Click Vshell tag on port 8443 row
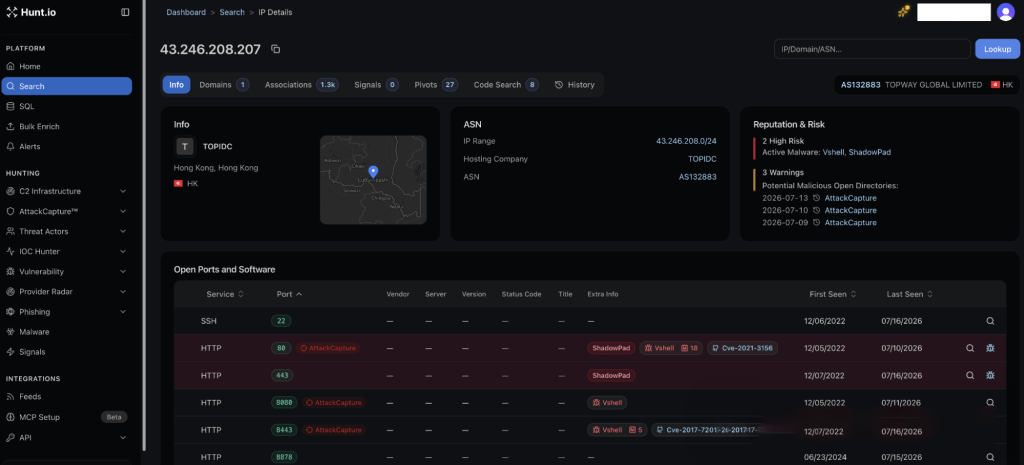 (617, 430)
